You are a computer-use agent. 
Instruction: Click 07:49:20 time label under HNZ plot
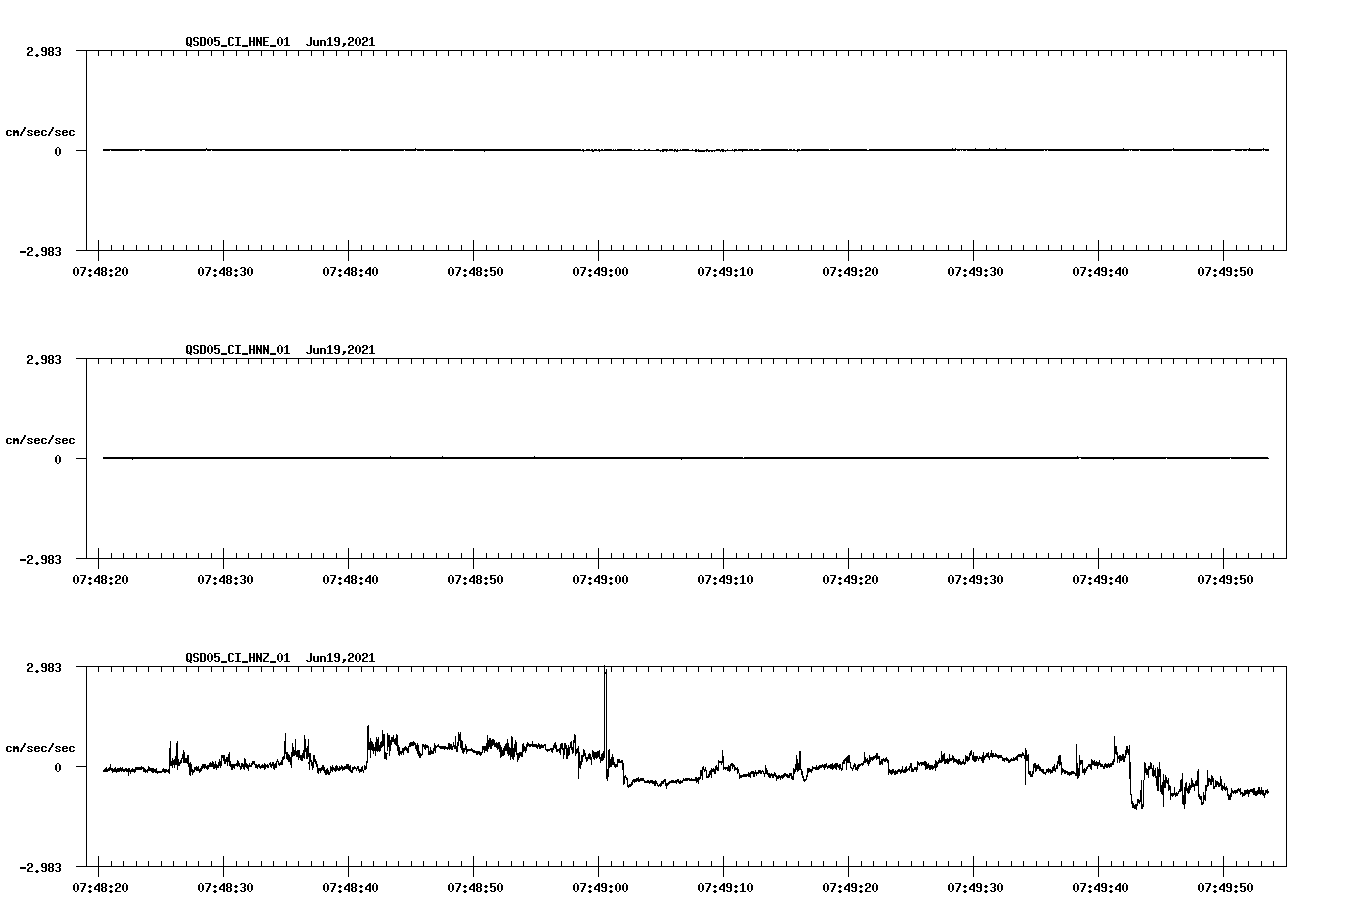850,887
